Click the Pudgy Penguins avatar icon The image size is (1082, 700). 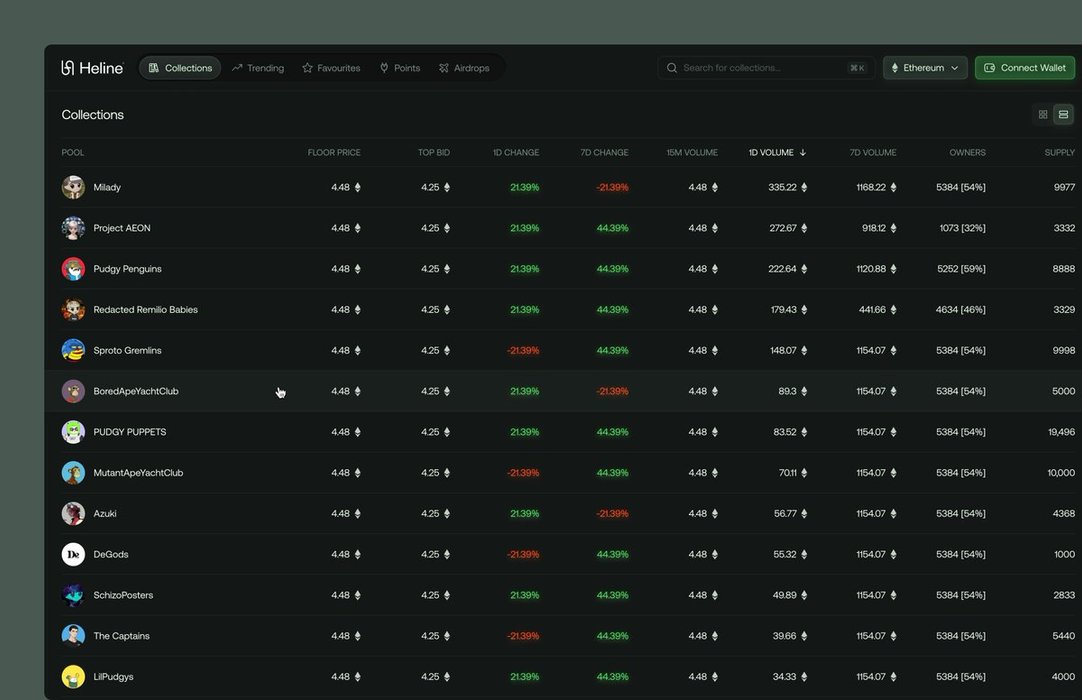pos(73,269)
